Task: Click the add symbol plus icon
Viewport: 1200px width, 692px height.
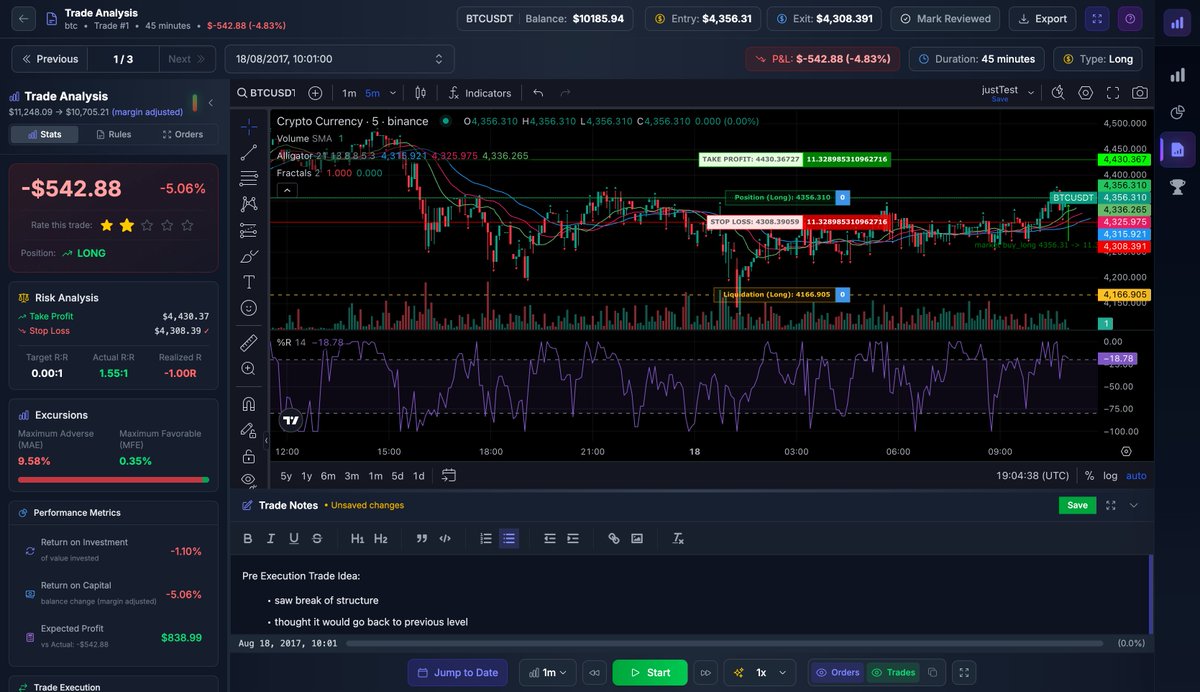Action: click(x=315, y=93)
